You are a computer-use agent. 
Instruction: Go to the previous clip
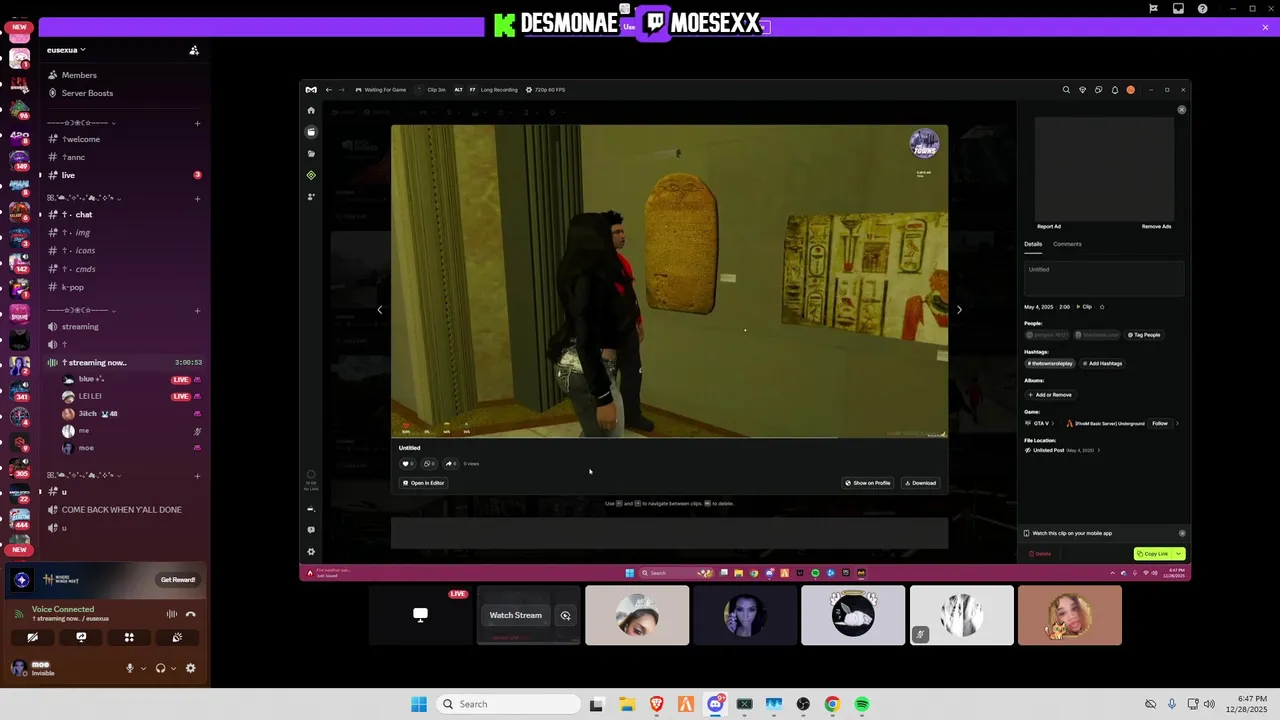point(379,309)
